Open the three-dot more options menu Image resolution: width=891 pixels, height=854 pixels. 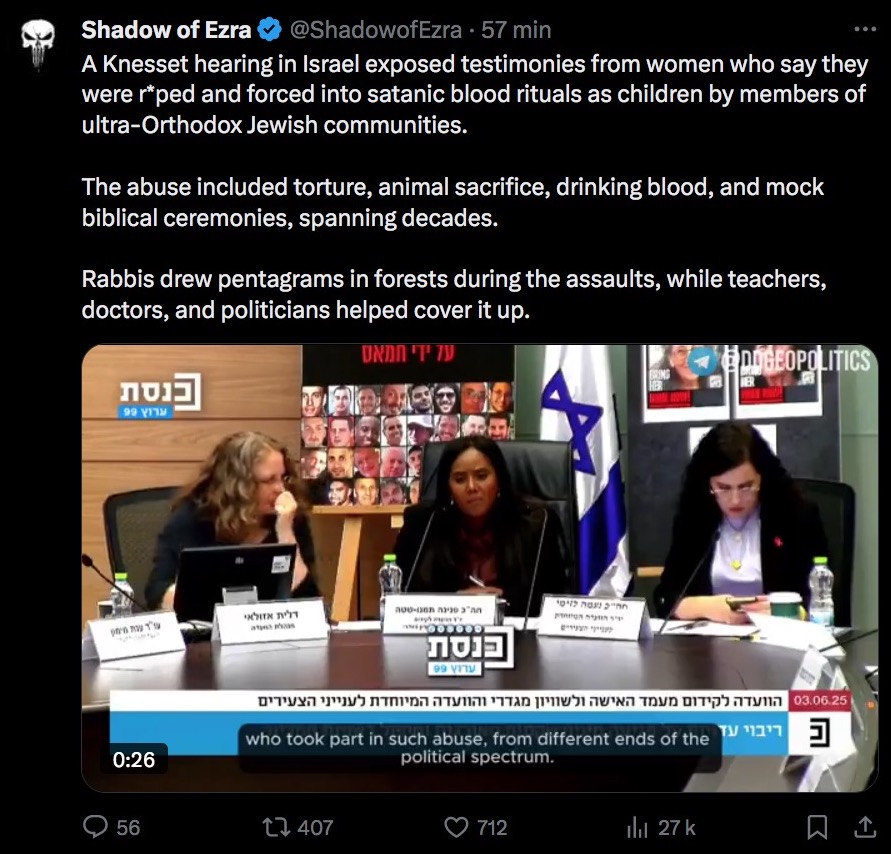tap(865, 30)
